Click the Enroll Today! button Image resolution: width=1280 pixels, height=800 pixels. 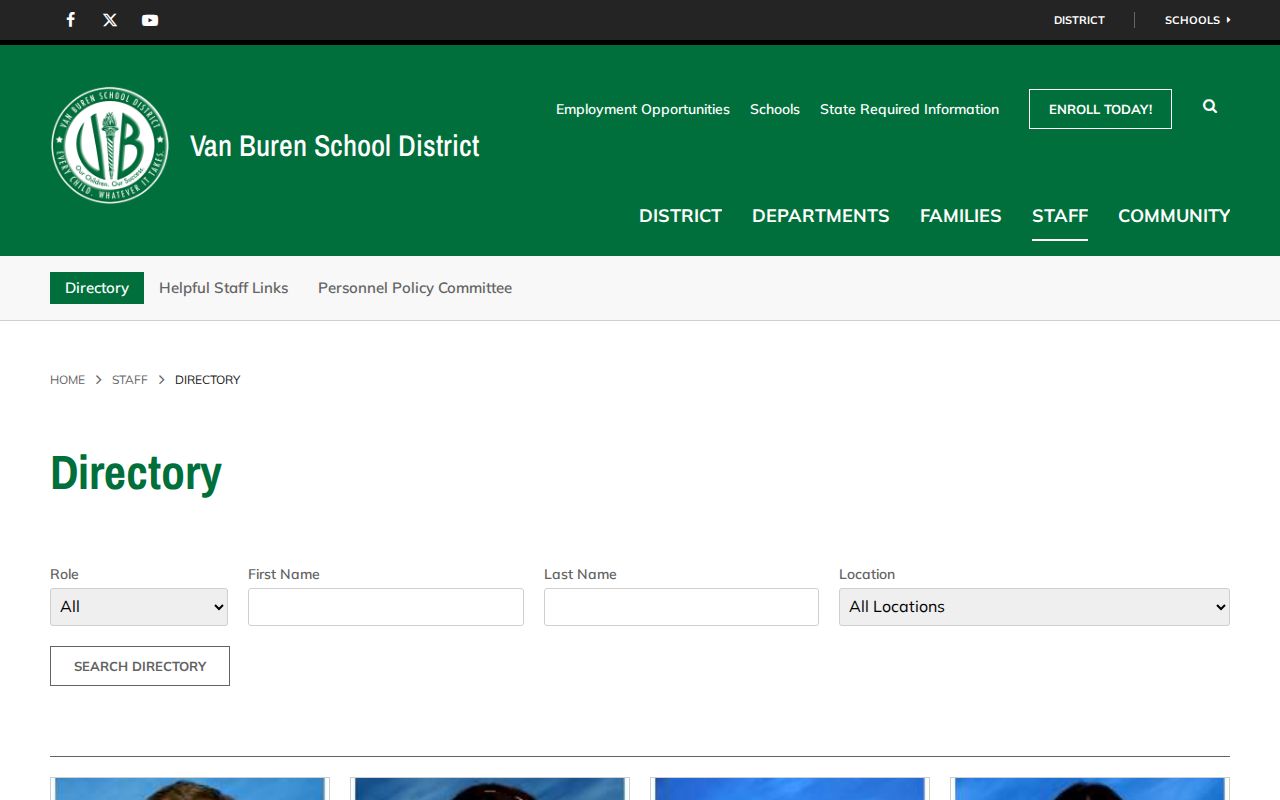tap(1100, 109)
